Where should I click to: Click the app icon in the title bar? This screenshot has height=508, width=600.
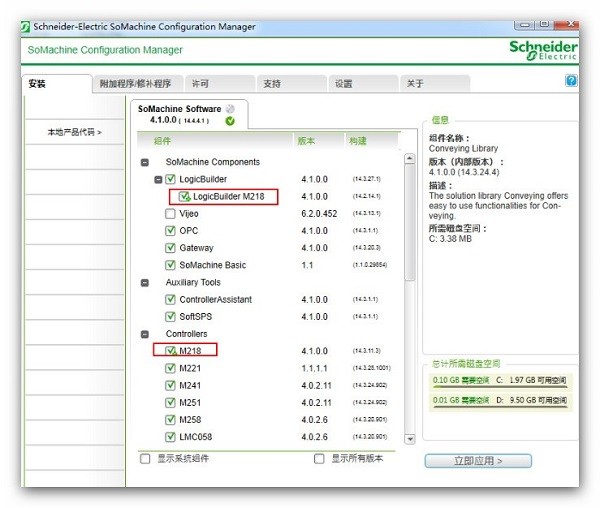click(25, 27)
